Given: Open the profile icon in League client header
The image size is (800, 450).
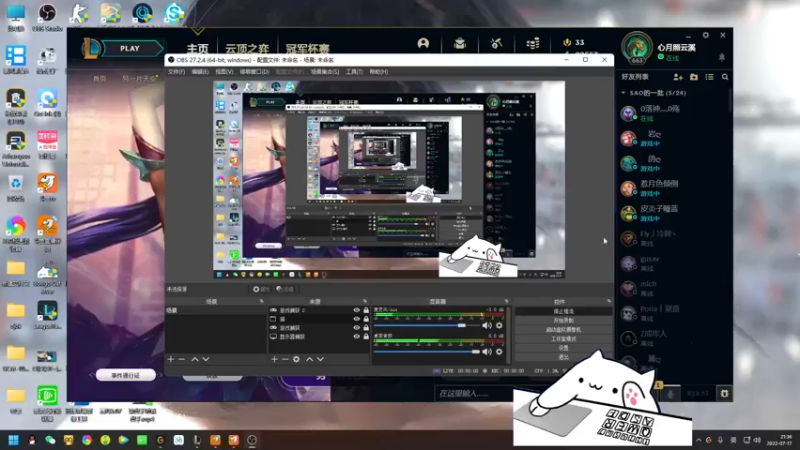Looking at the screenshot, I should (423, 43).
